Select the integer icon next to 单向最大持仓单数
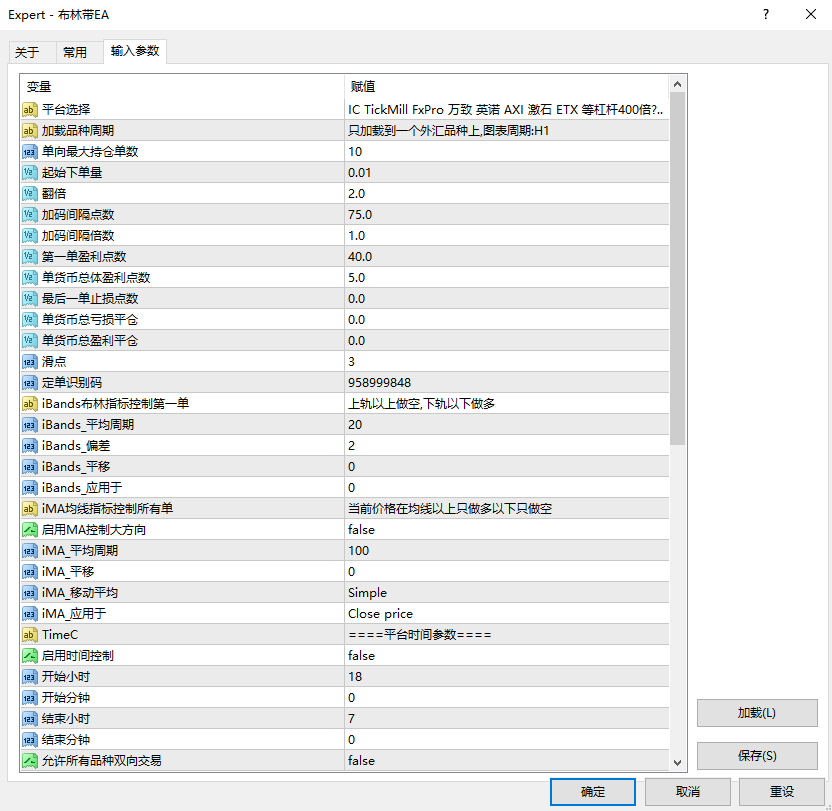The height and width of the screenshot is (811, 832). click(30, 151)
